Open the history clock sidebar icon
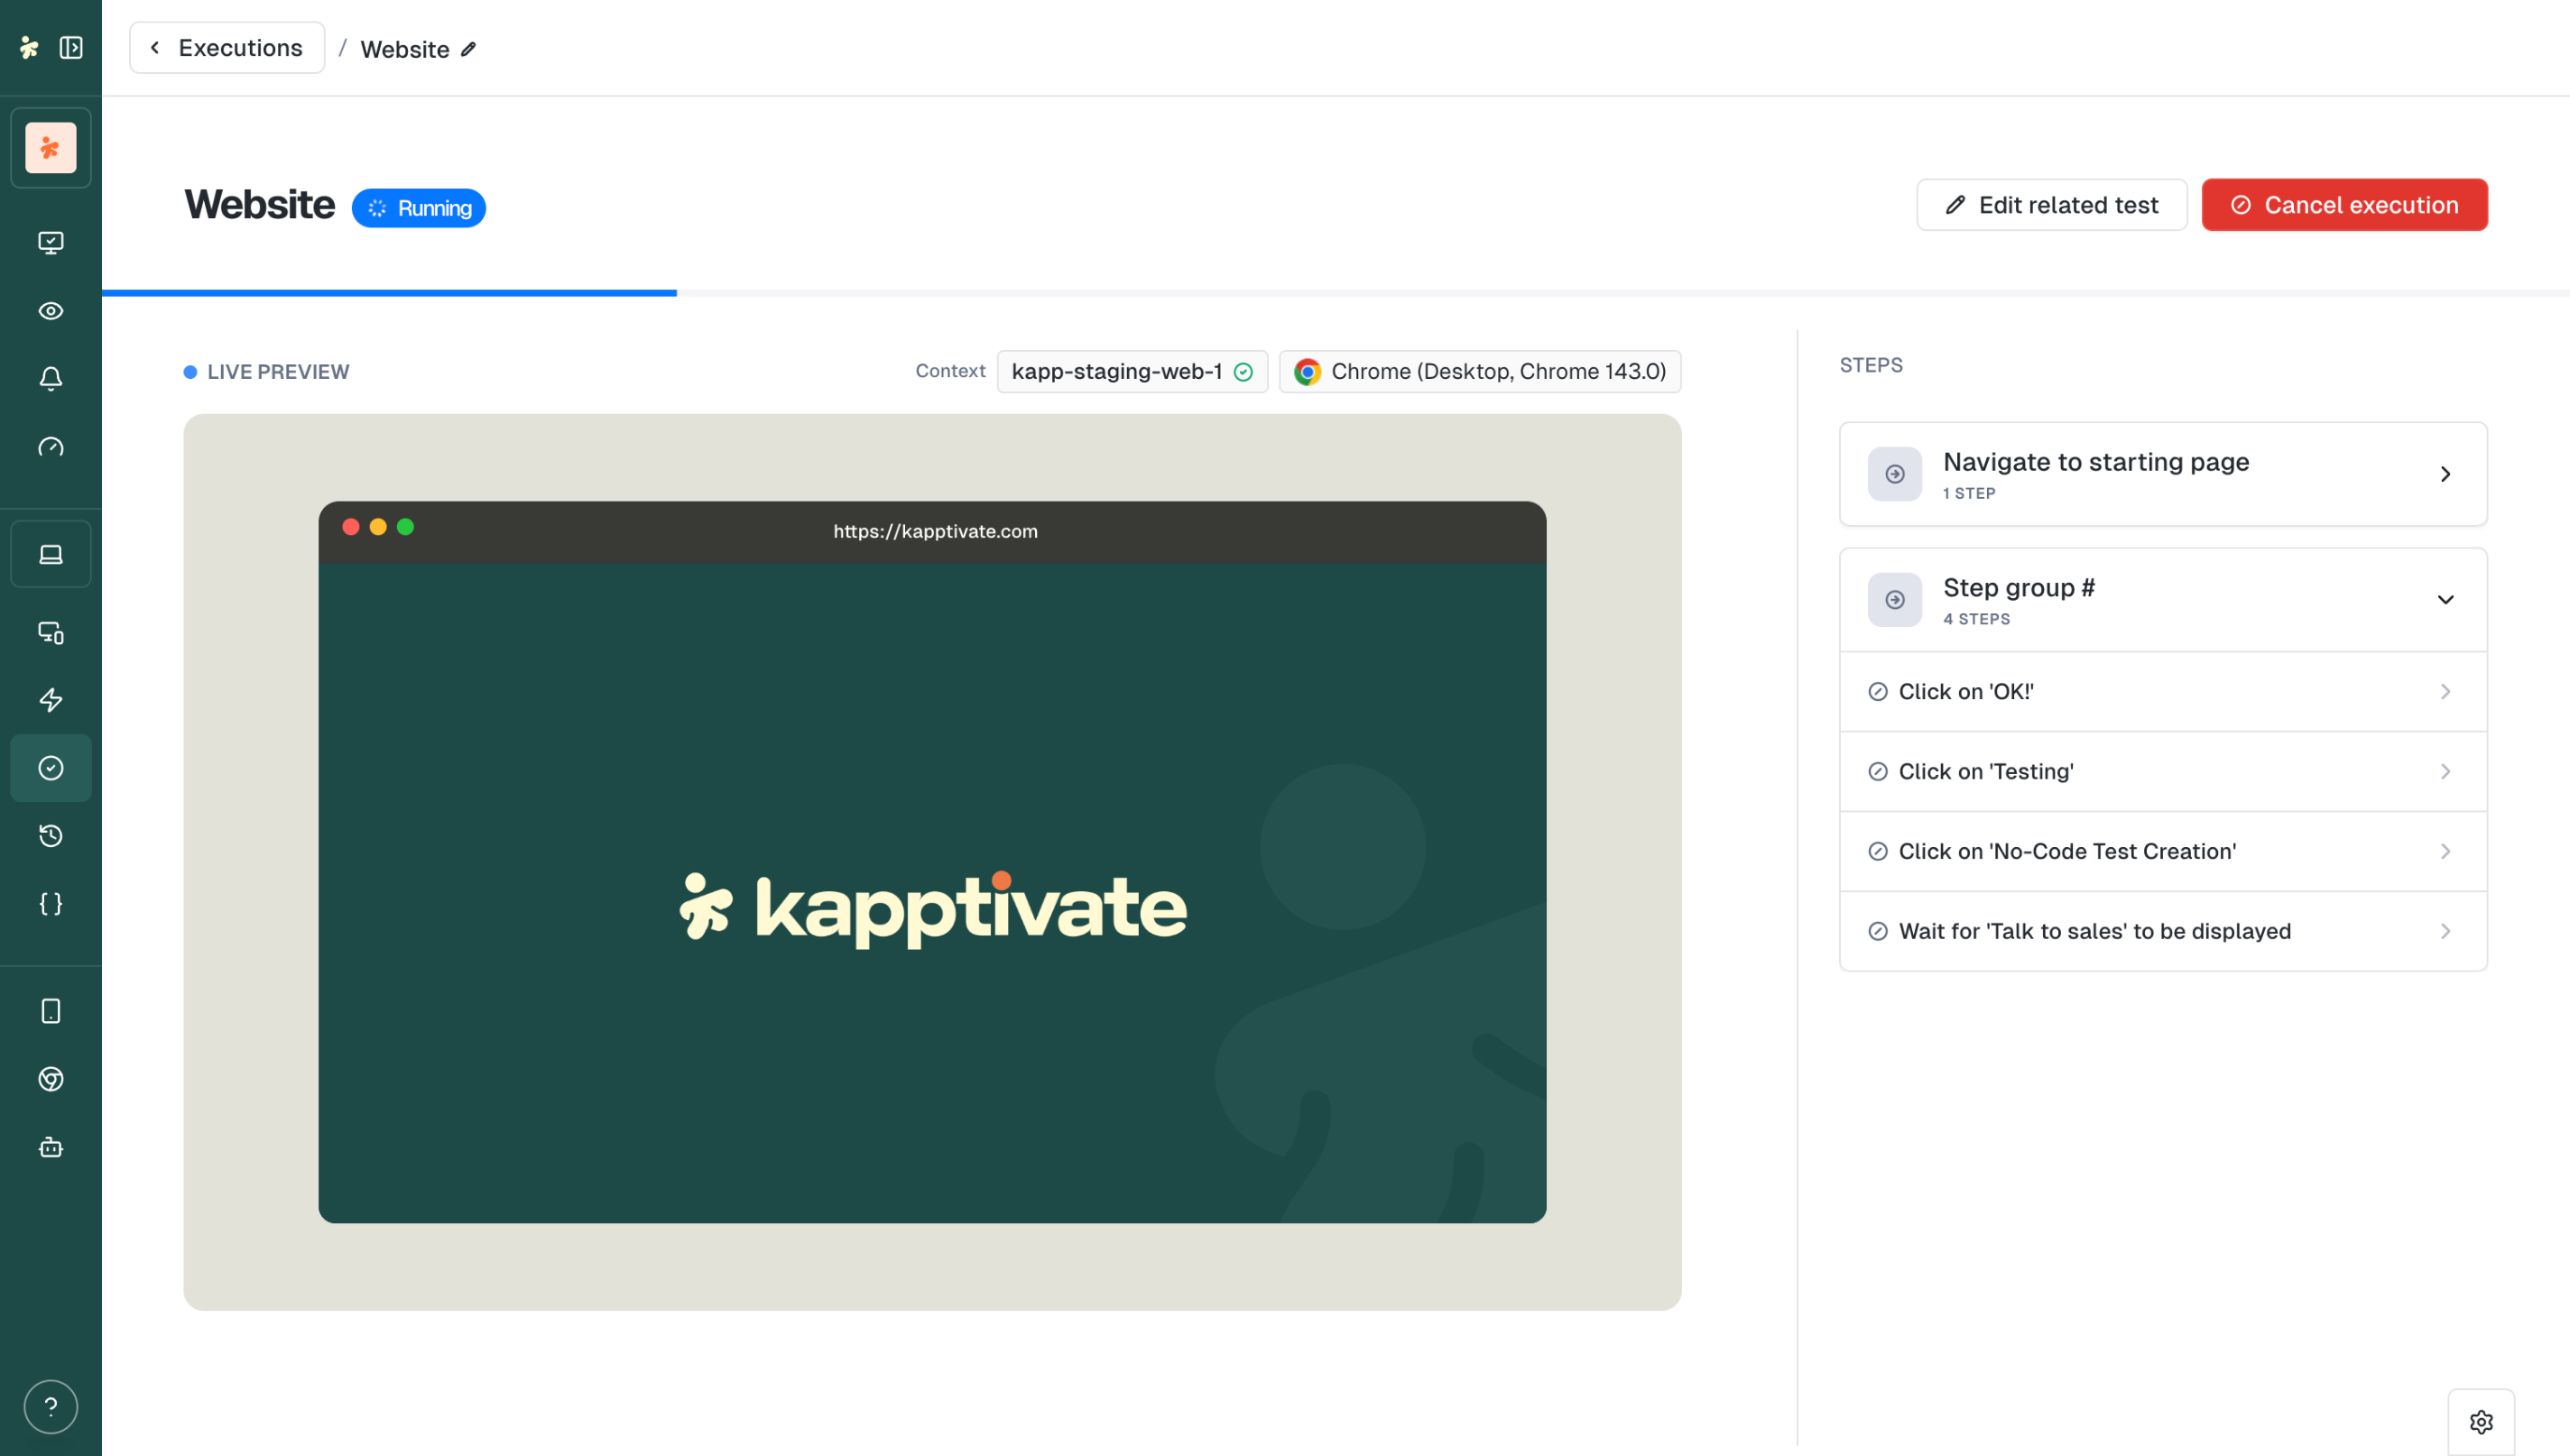Screen dimensions: 2570x1456 click(51, 836)
